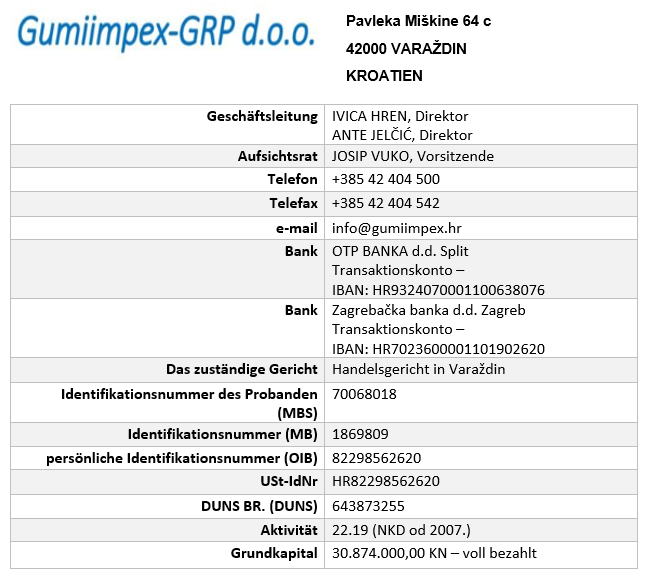Select DUNS number 643873255

[x=368, y=506]
